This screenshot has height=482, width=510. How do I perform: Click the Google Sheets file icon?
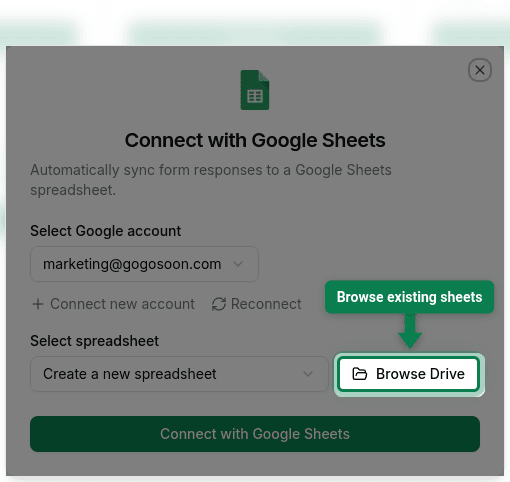(255, 90)
